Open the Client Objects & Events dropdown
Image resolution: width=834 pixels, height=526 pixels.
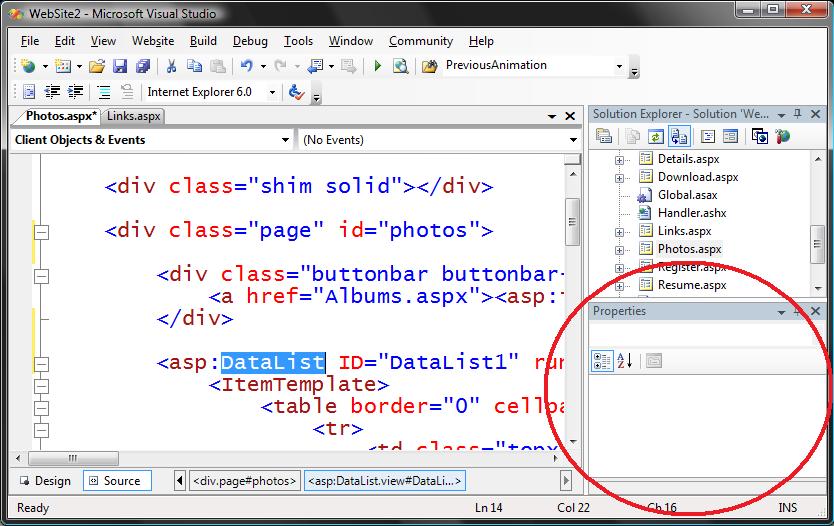[285, 140]
